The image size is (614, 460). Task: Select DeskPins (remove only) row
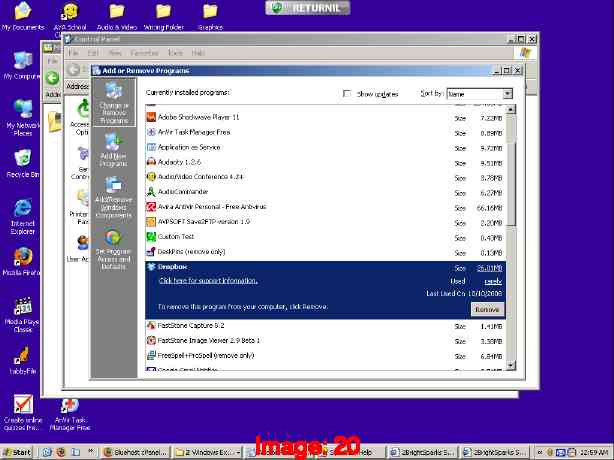(325, 252)
